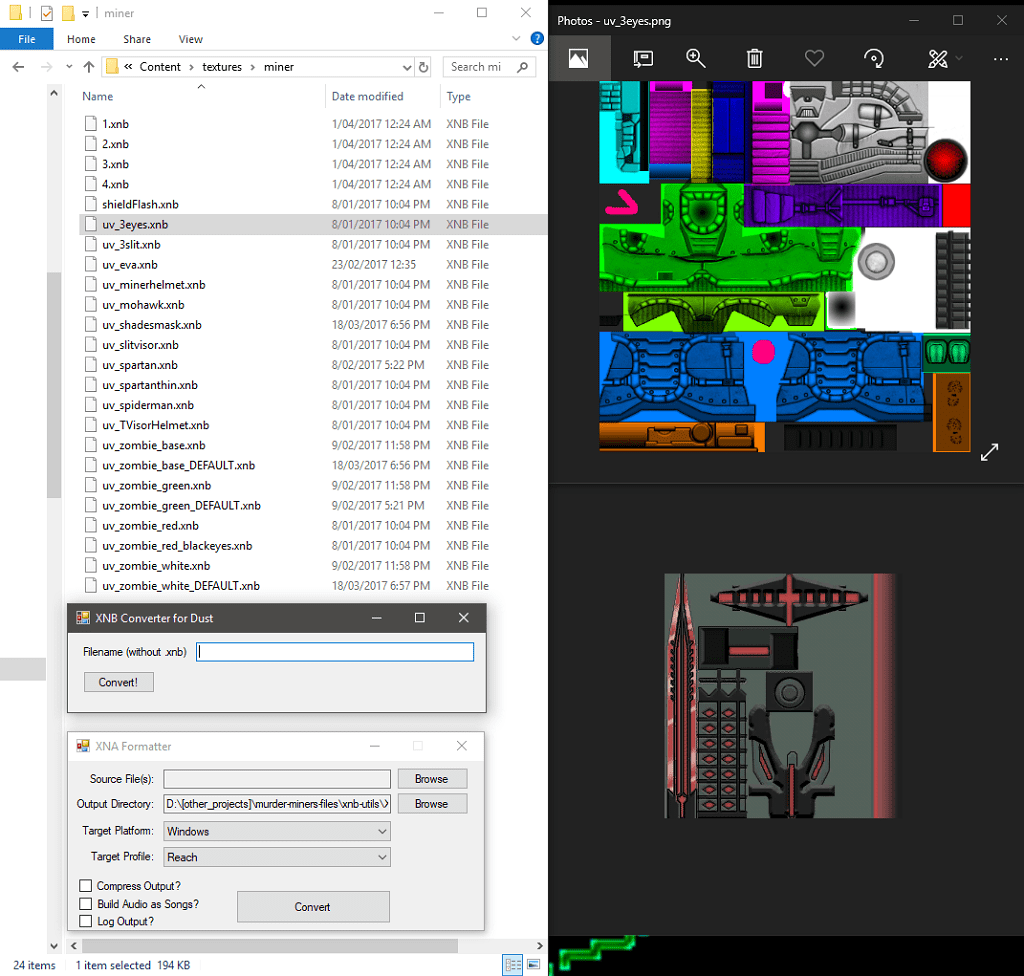Click the Convert! button in XNB Converter
The image size is (1024, 976).
(119, 682)
